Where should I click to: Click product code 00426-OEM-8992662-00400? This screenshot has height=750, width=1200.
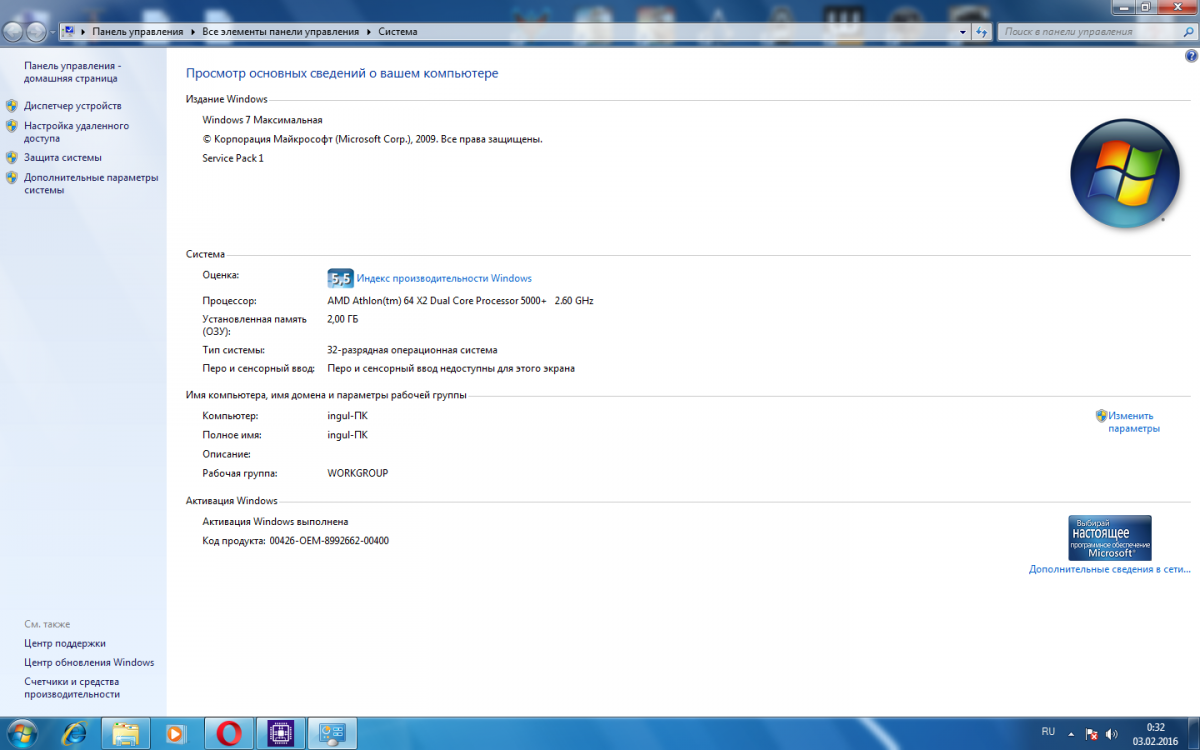[329, 541]
